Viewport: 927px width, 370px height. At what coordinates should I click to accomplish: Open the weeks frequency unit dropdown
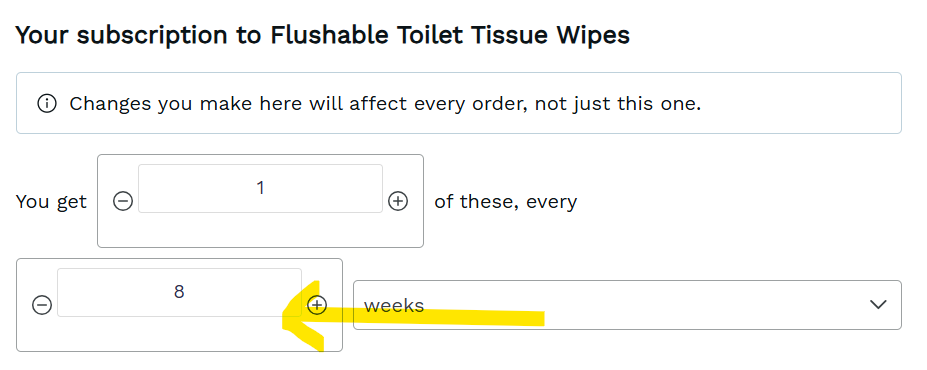tap(627, 305)
